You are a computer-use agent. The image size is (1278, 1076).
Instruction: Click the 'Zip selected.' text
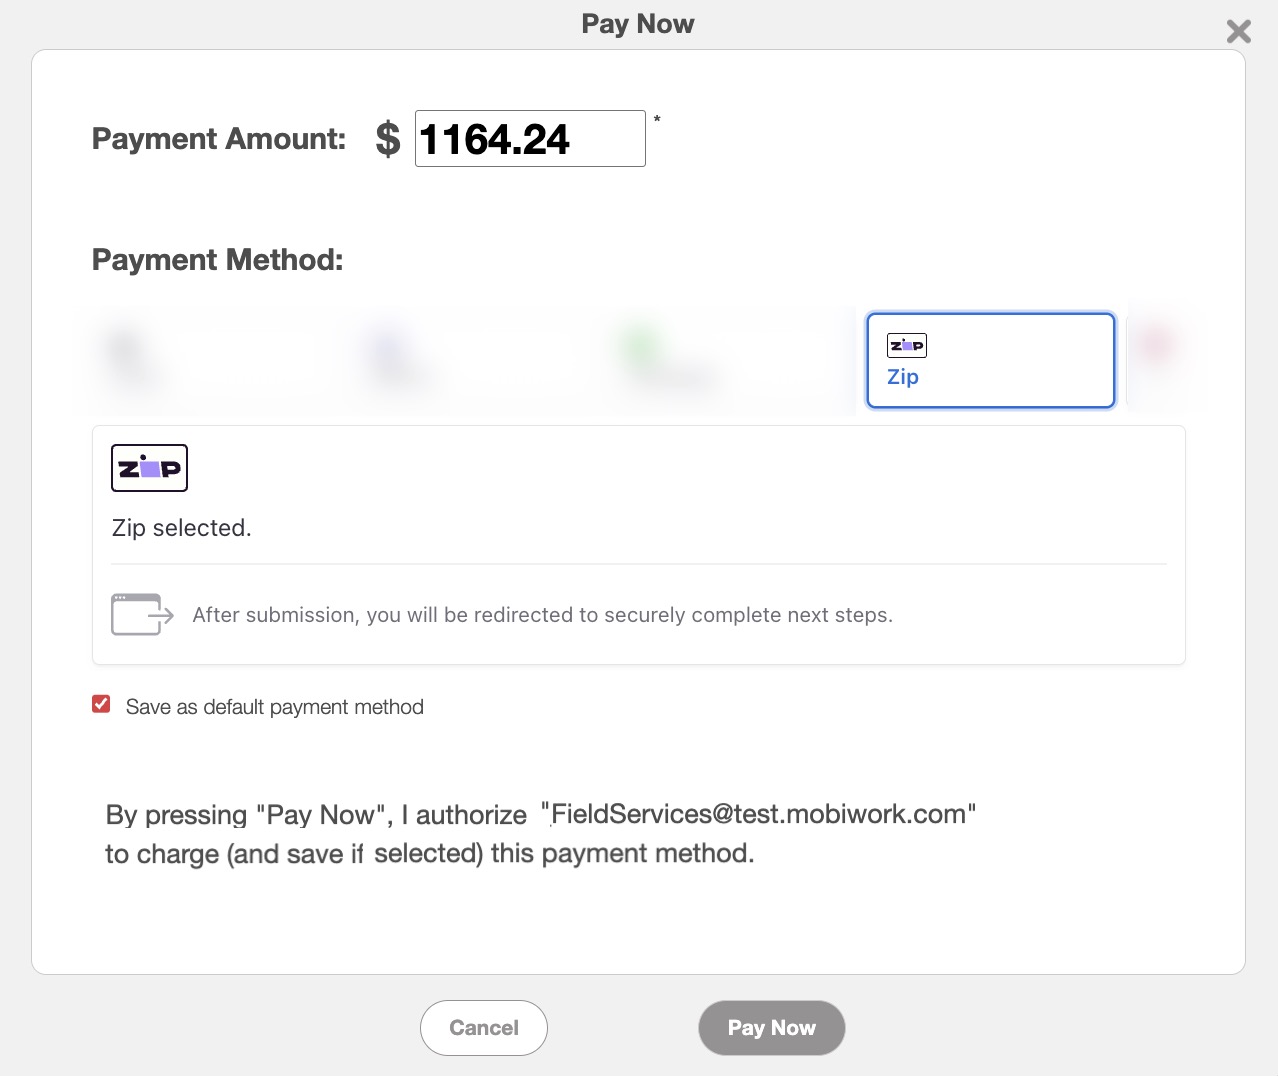tap(181, 528)
